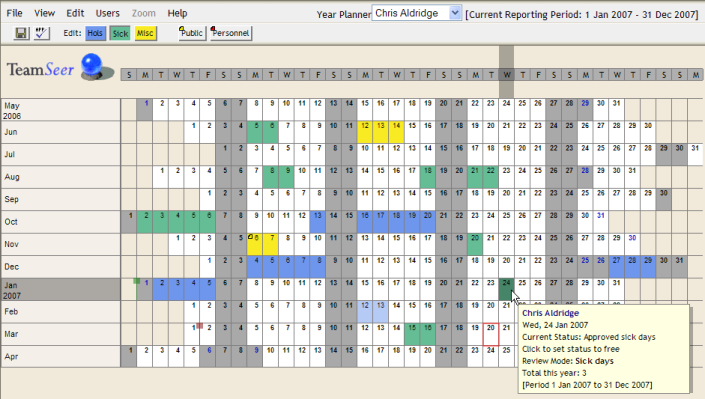Select Hols edit mode
Screen dimensions: 705x399
tap(95, 33)
